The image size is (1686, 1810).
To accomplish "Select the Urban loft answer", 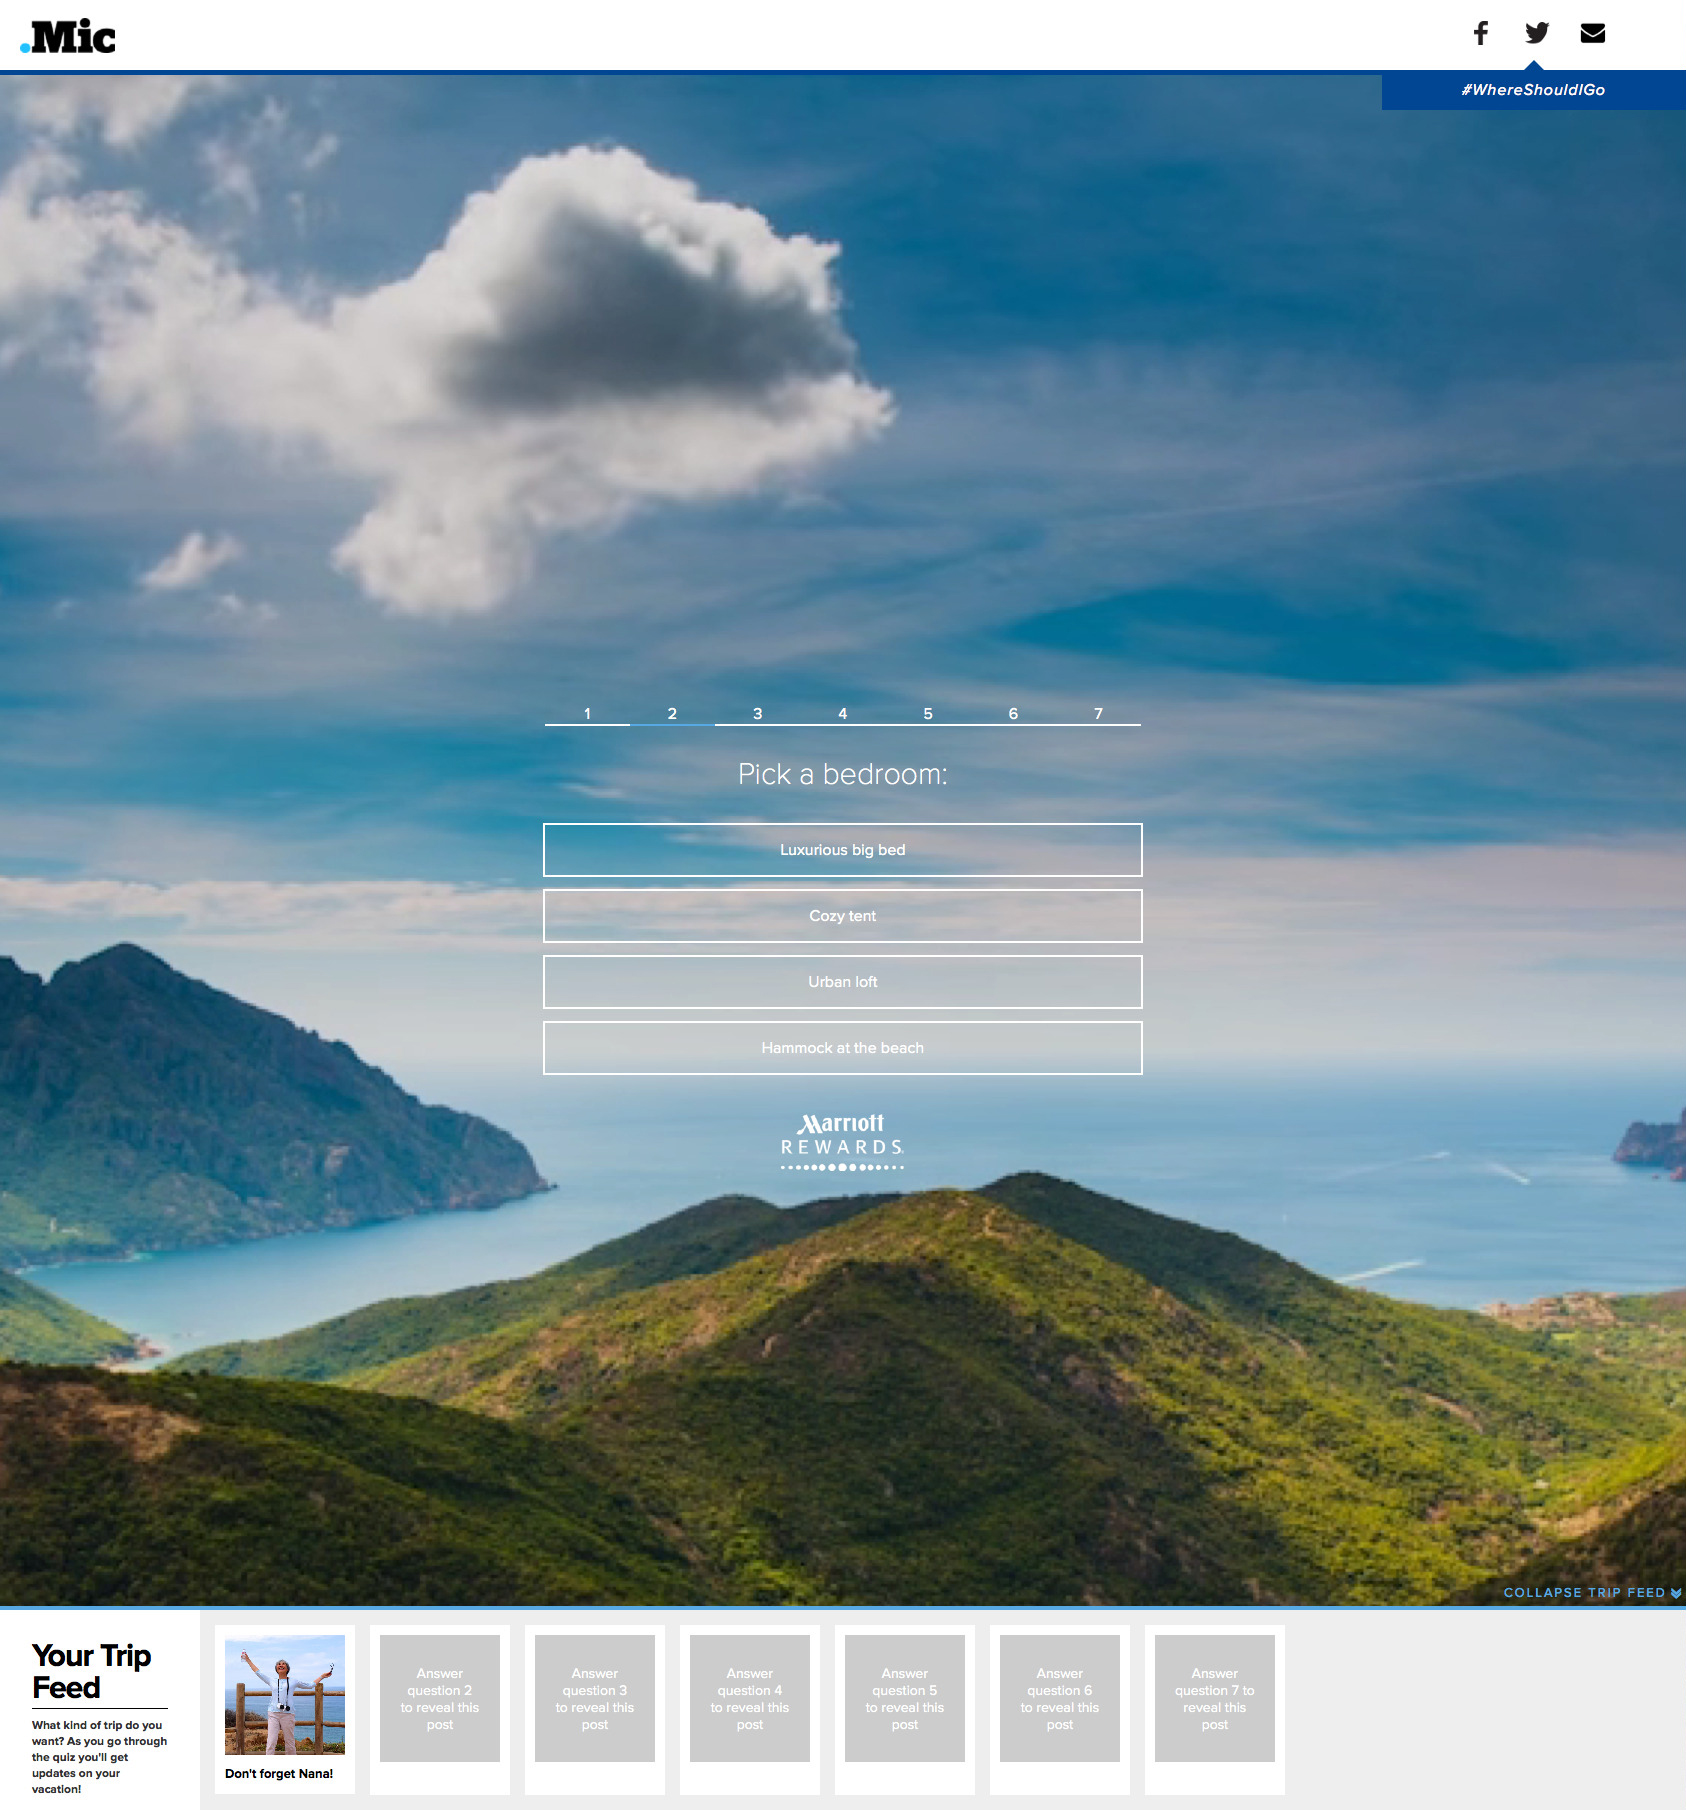I will click(x=842, y=982).
